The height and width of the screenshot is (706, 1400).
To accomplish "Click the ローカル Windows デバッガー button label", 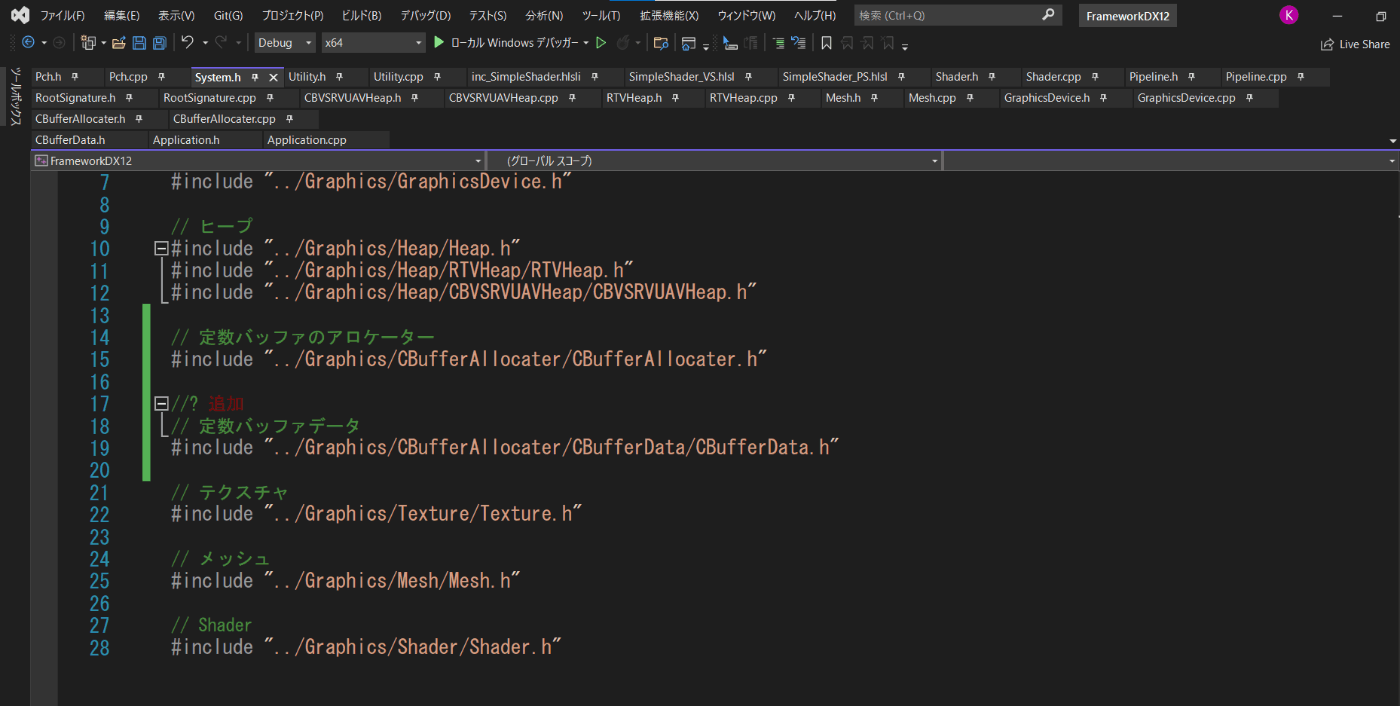I will [x=514, y=43].
